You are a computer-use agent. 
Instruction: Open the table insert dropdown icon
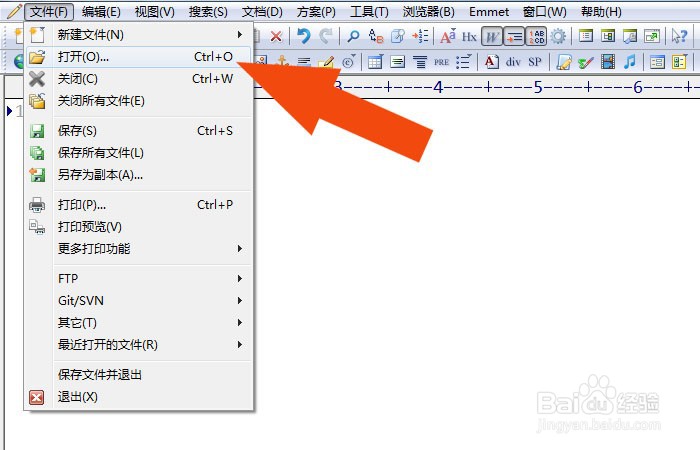[x=375, y=62]
